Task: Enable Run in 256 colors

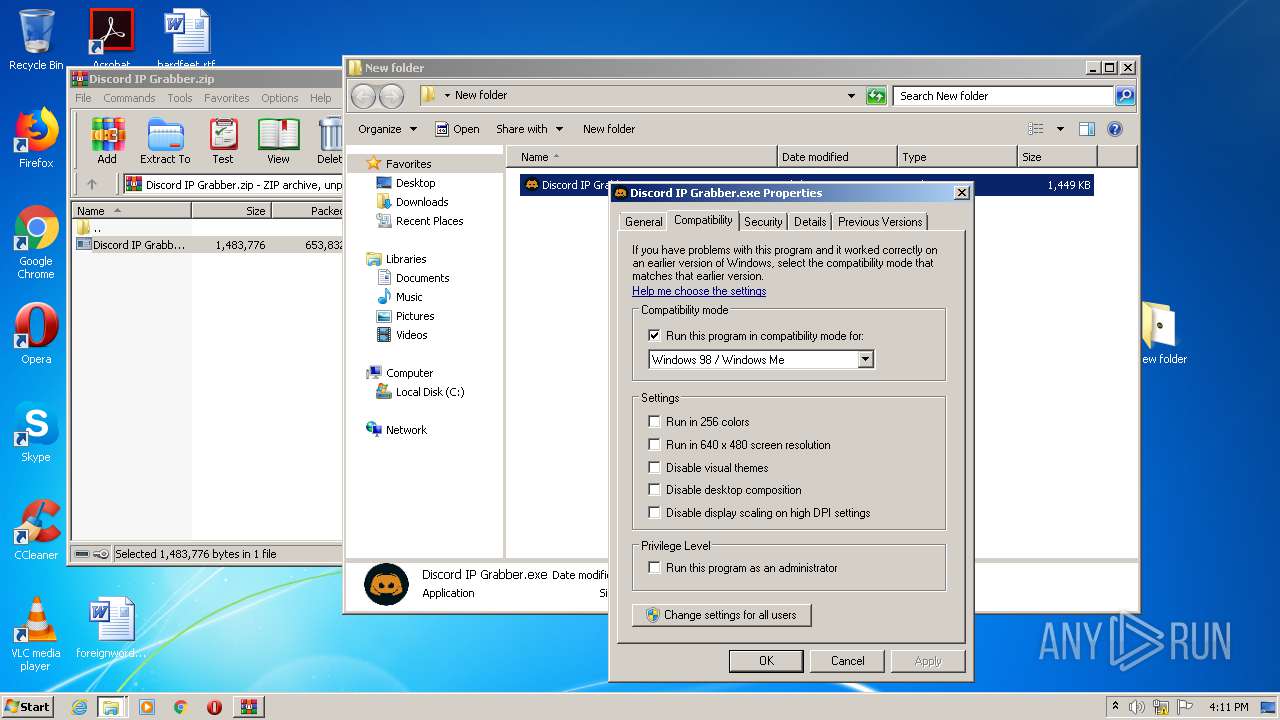Action: pos(655,422)
